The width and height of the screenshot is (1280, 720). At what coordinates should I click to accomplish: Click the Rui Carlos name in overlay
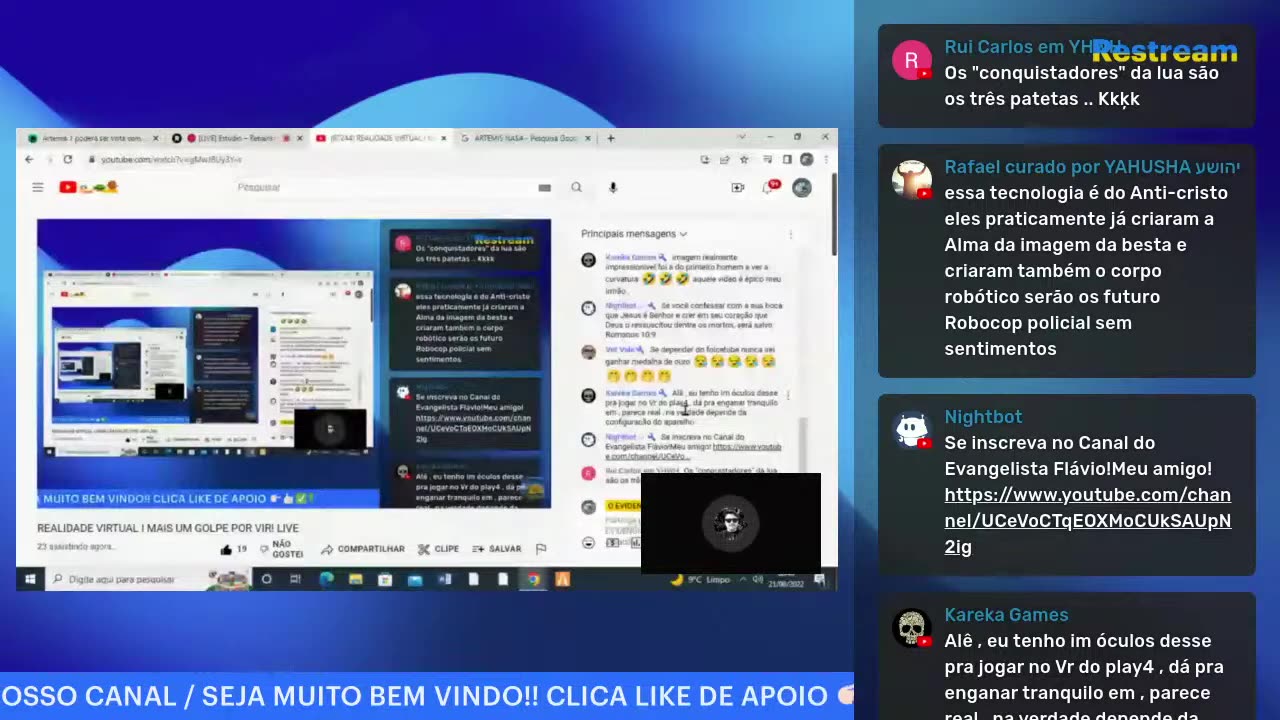tap(1032, 47)
